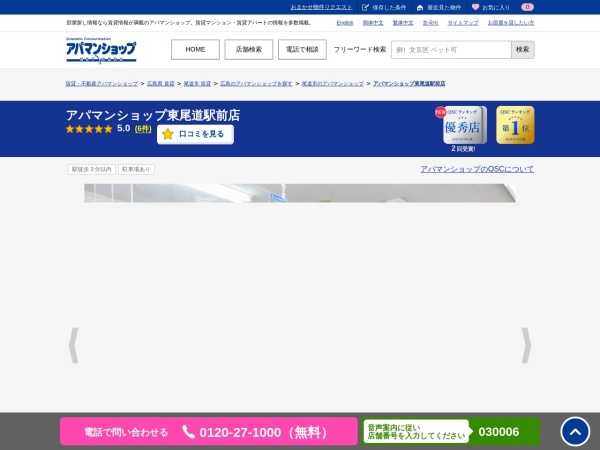Open favorites heart icon

[x=491, y=7]
